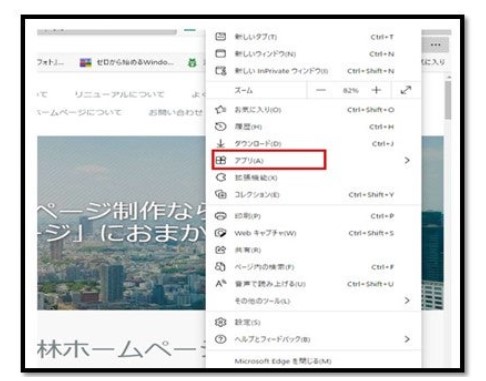Click the Share icon in menu
Screen dimensions: 486x381
click(220, 250)
